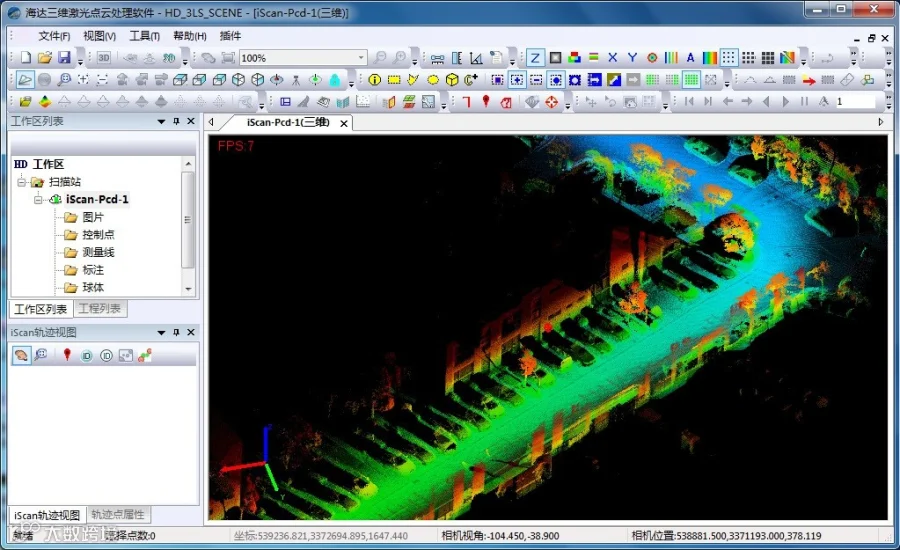Toggle medium point size dots button
The width and height of the screenshot is (900, 550).
pos(748,57)
